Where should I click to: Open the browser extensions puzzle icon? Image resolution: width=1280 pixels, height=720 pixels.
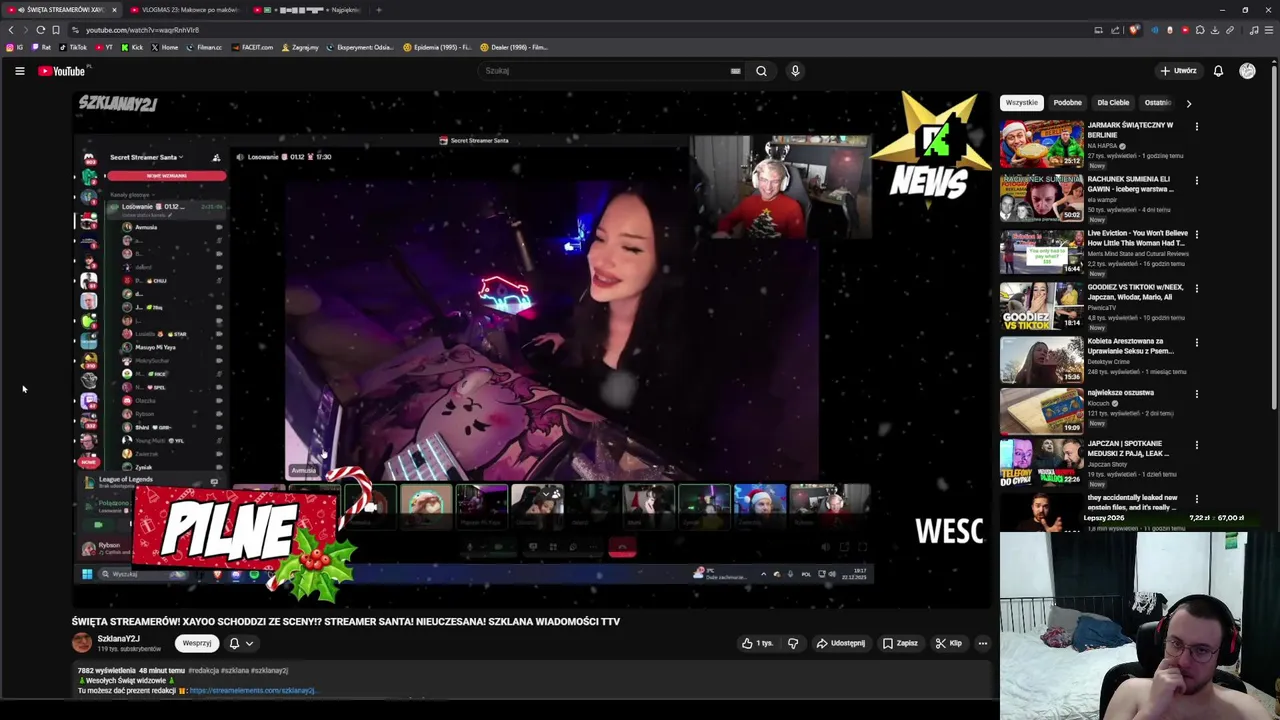click(1200, 30)
